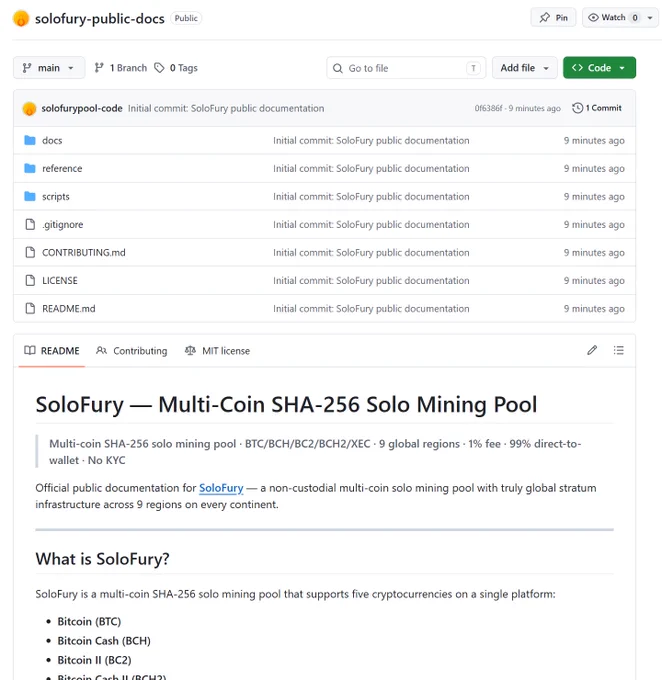Image resolution: width=662 pixels, height=680 pixels.
Task: Click the .gitignore file icon
Action: (x=30, y=225)
